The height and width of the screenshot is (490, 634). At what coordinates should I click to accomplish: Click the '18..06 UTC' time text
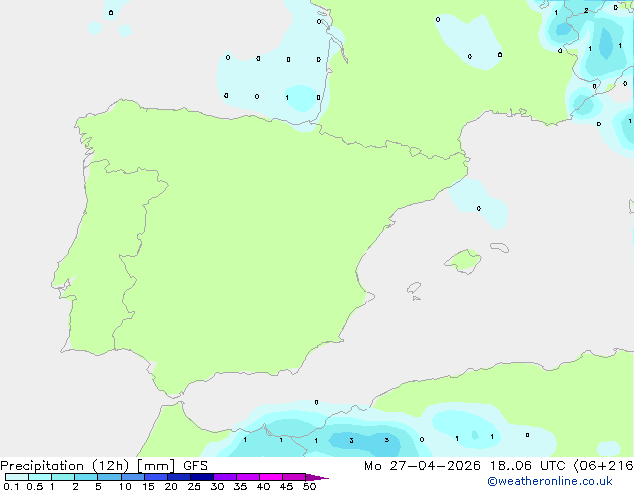pos(527,466)
